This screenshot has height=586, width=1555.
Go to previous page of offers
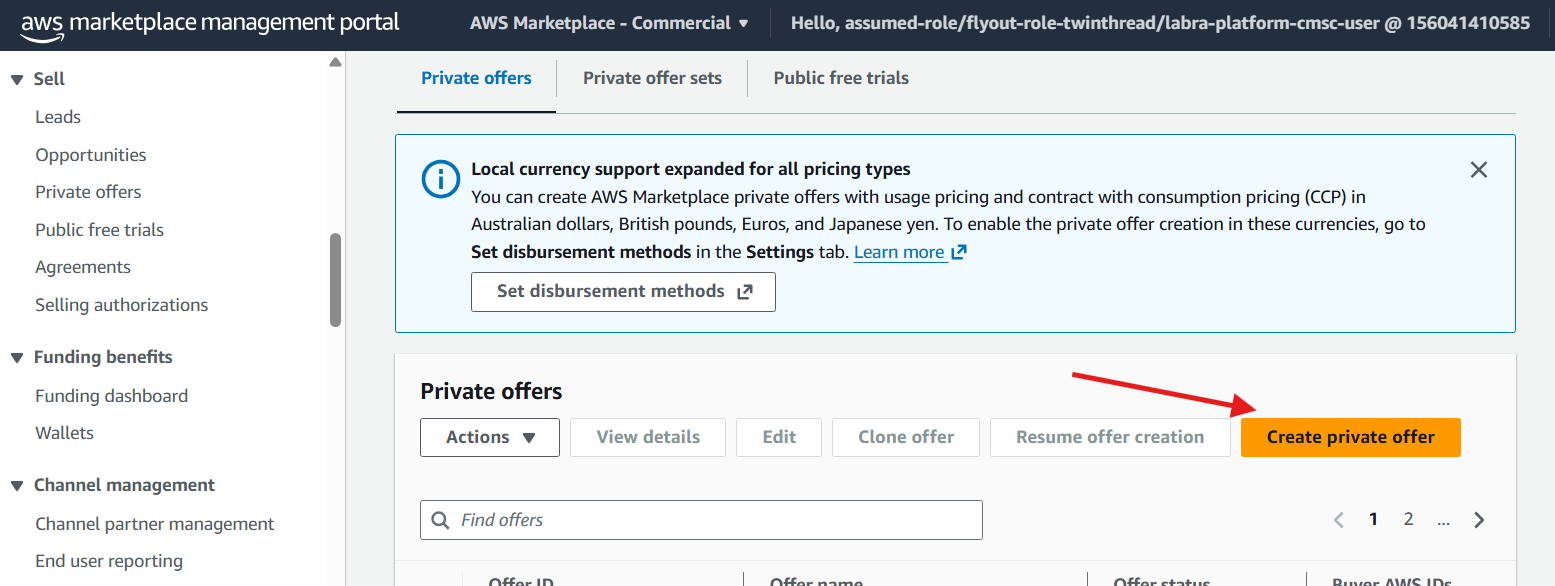pyautogui.click(x=1339, y=520)
